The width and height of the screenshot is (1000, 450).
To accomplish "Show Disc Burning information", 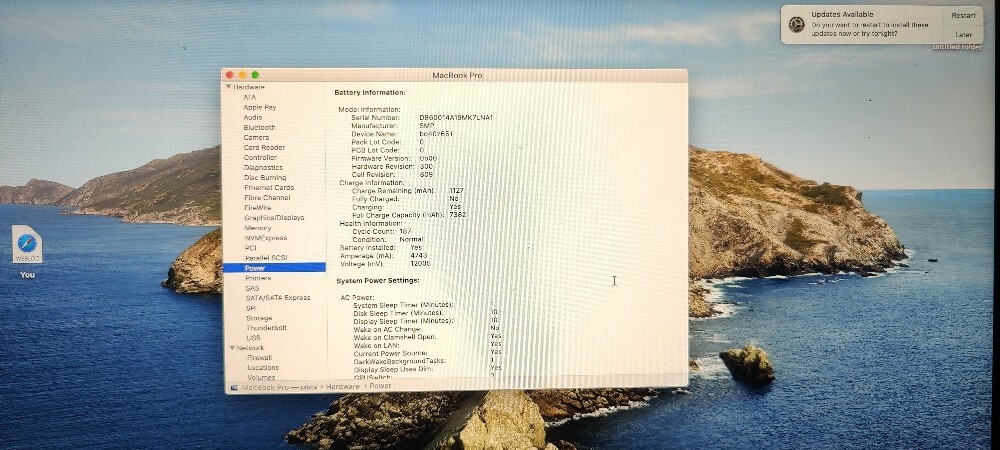I will click(x=265, y=177).
